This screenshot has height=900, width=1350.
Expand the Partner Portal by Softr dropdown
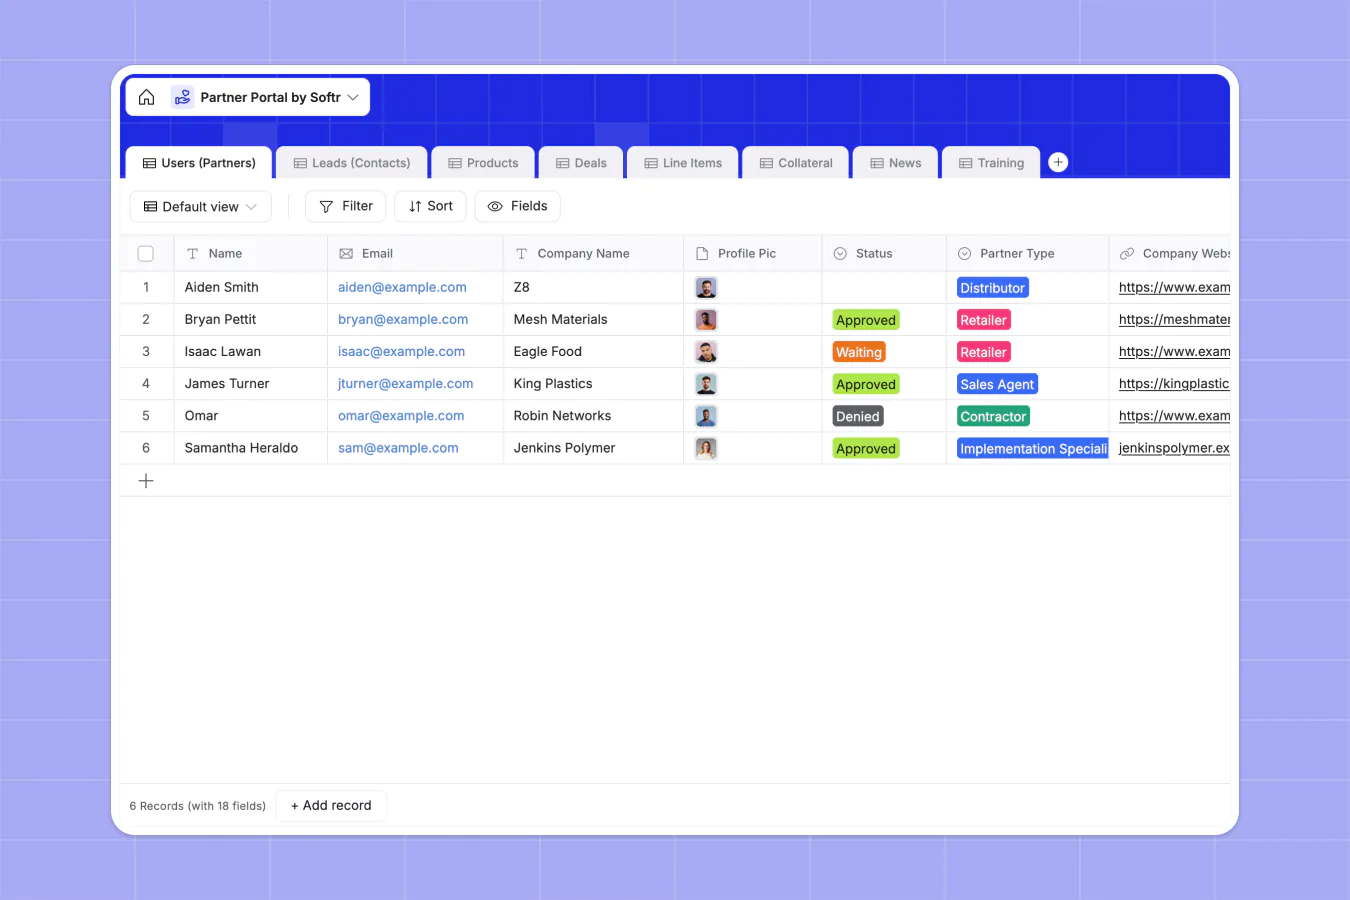(x=352, y=96)
